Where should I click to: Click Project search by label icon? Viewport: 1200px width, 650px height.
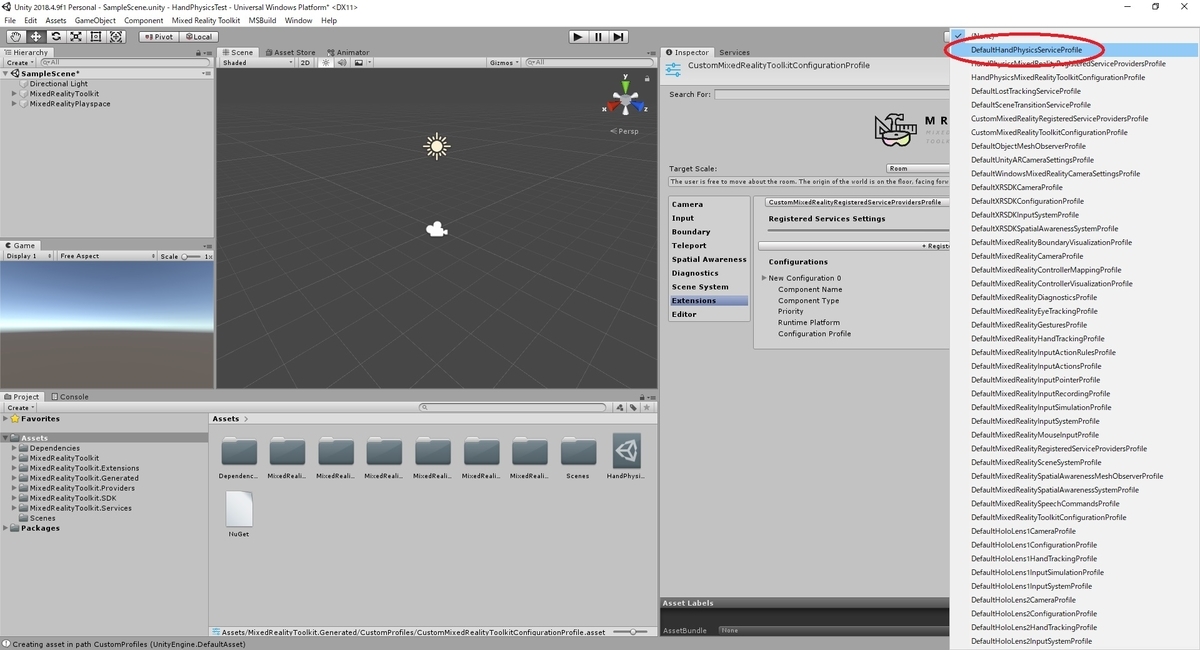point(634,407)
